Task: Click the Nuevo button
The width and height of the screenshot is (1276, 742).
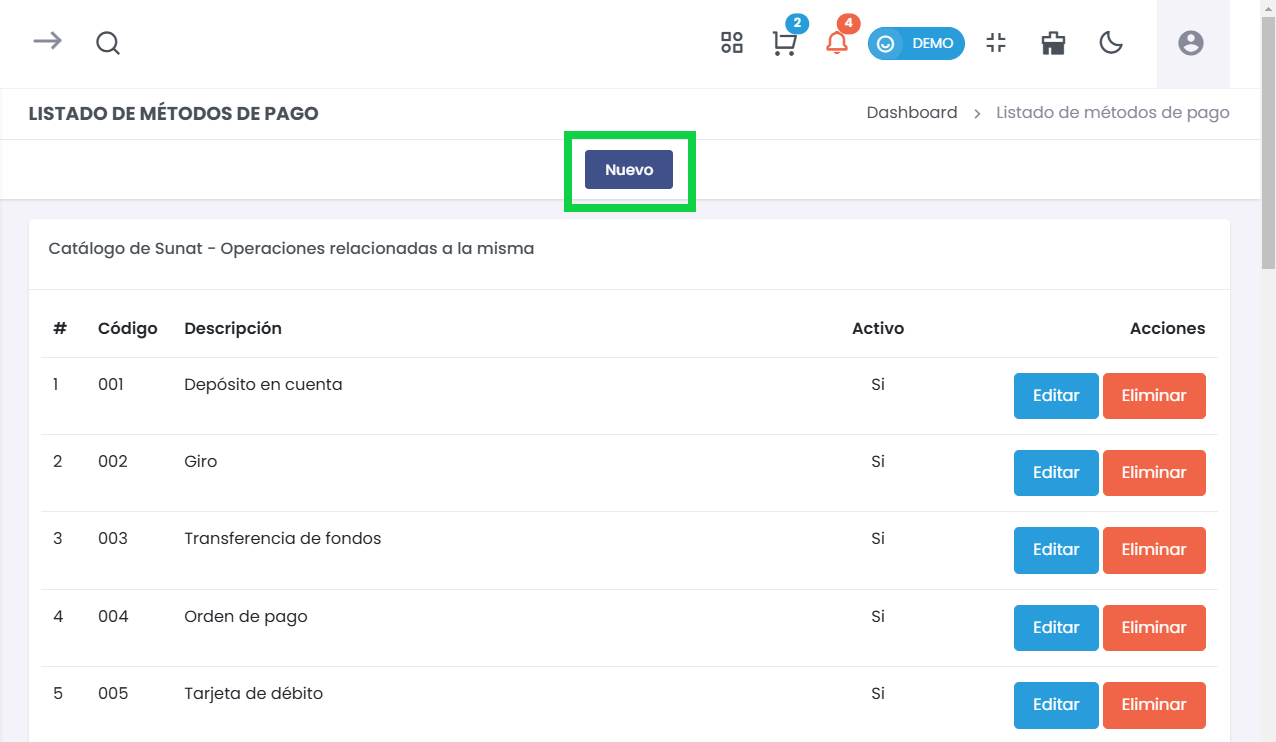Action: click(629, 169)
